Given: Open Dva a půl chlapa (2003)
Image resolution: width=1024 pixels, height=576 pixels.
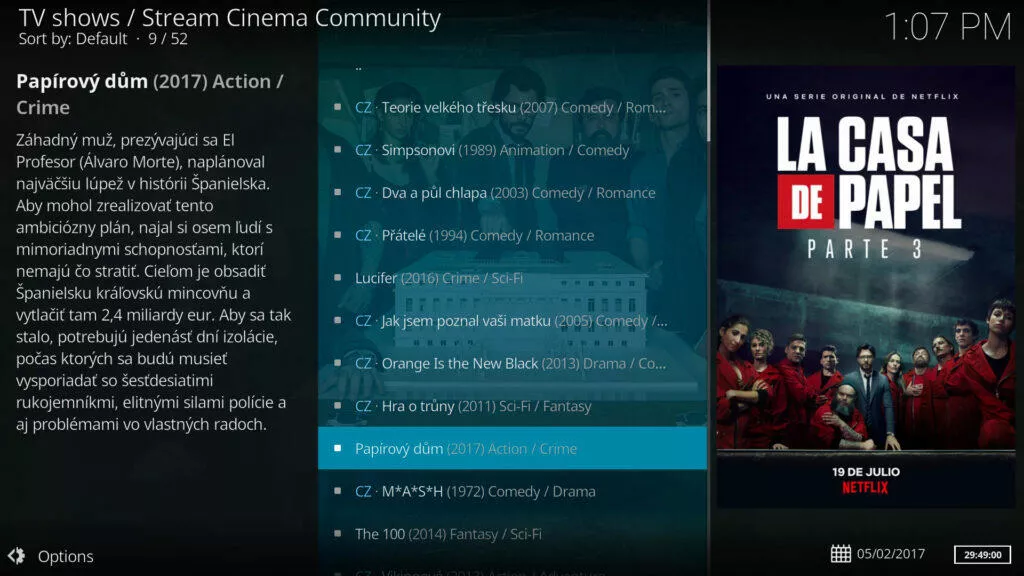Looking at the screenshot, I should 512,193.
